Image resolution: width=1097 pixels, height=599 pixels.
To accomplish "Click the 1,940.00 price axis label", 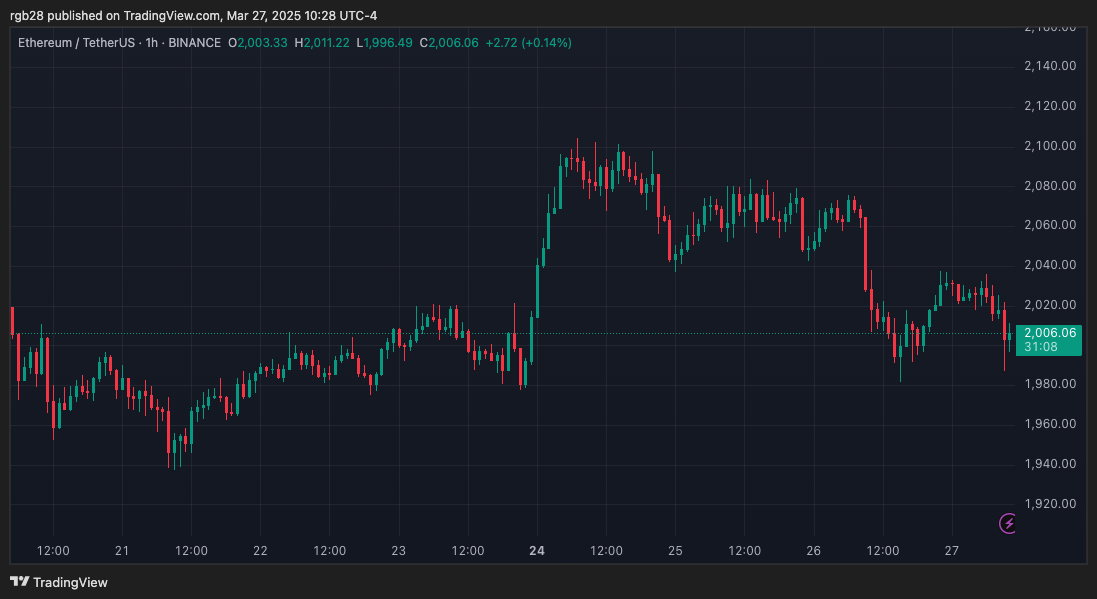I will point(1049,464).
